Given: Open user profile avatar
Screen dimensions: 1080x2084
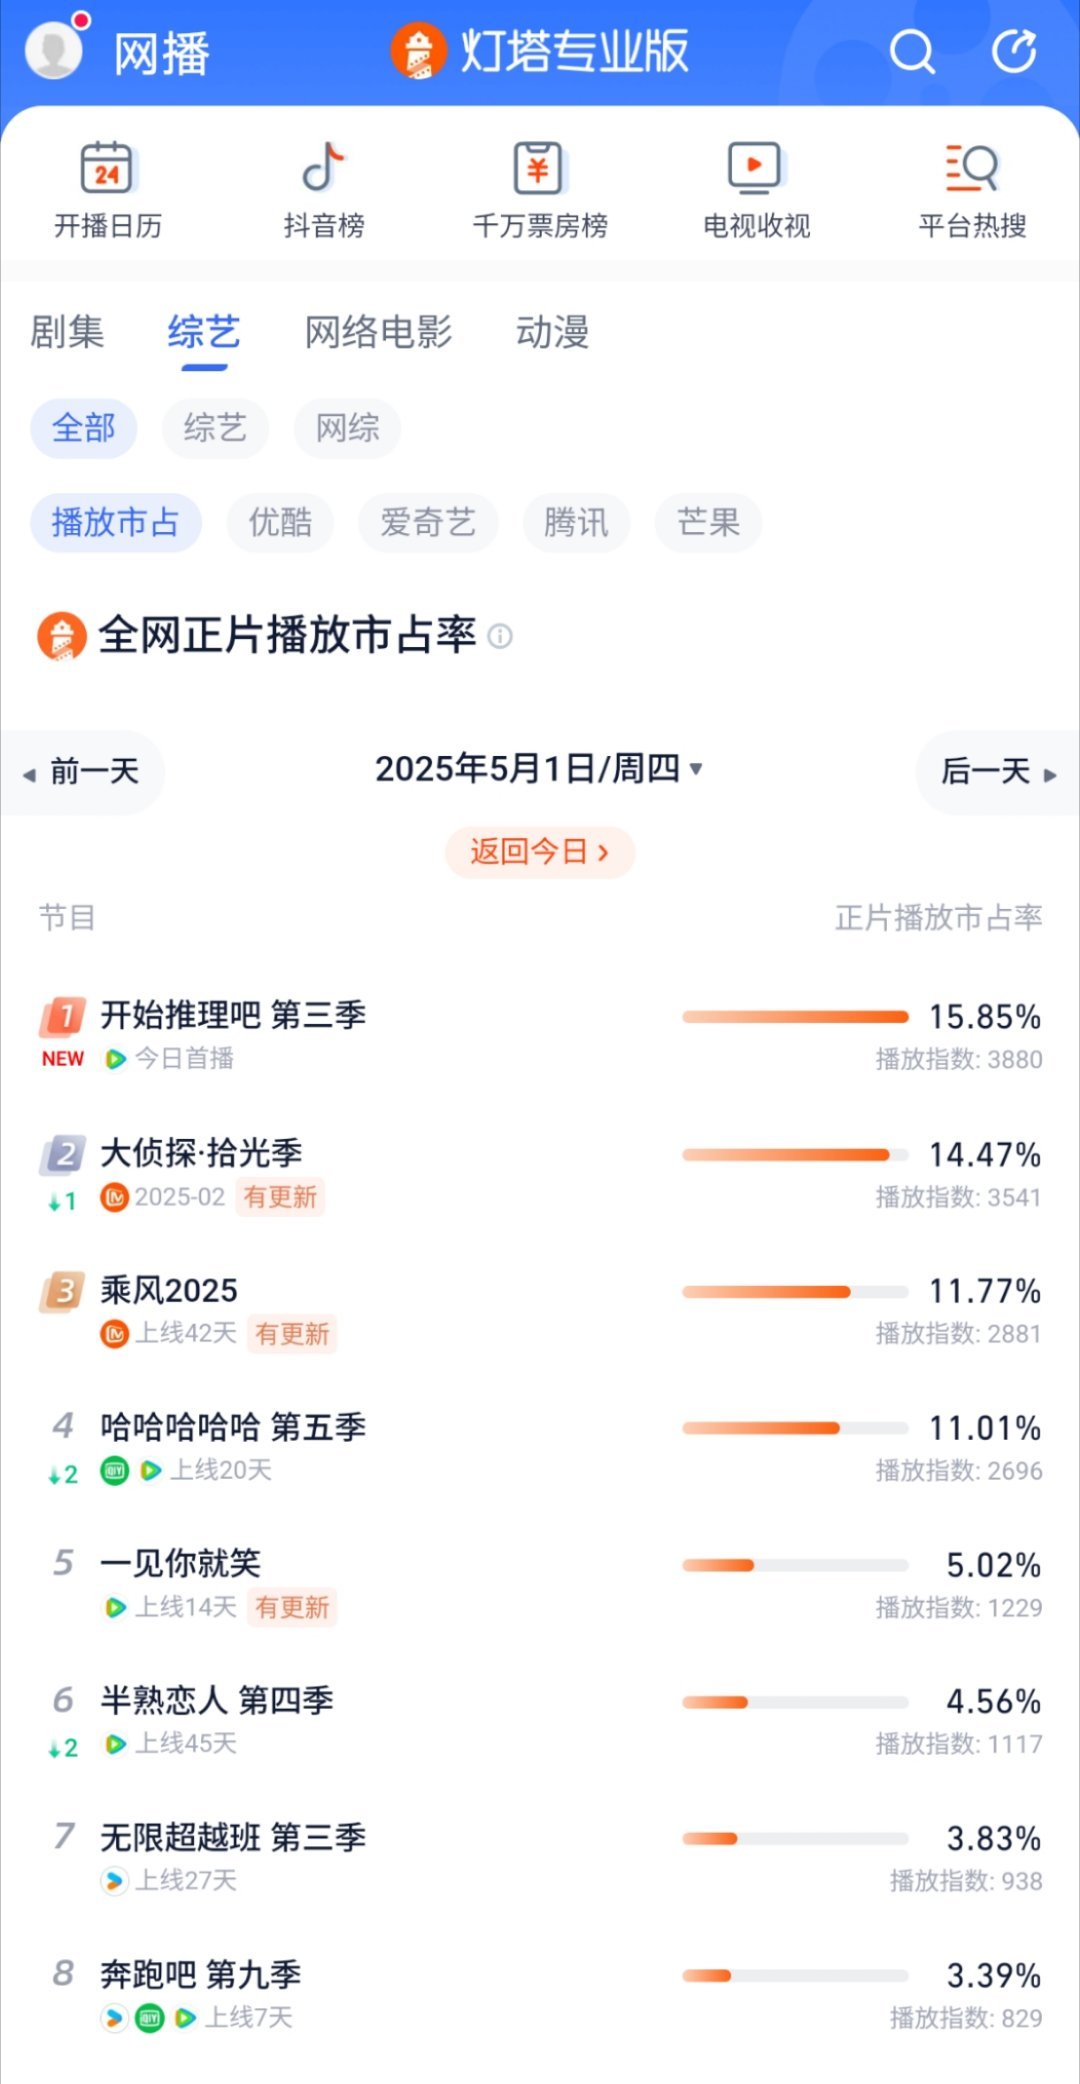Looking at the screenshot, I should 54,49.
